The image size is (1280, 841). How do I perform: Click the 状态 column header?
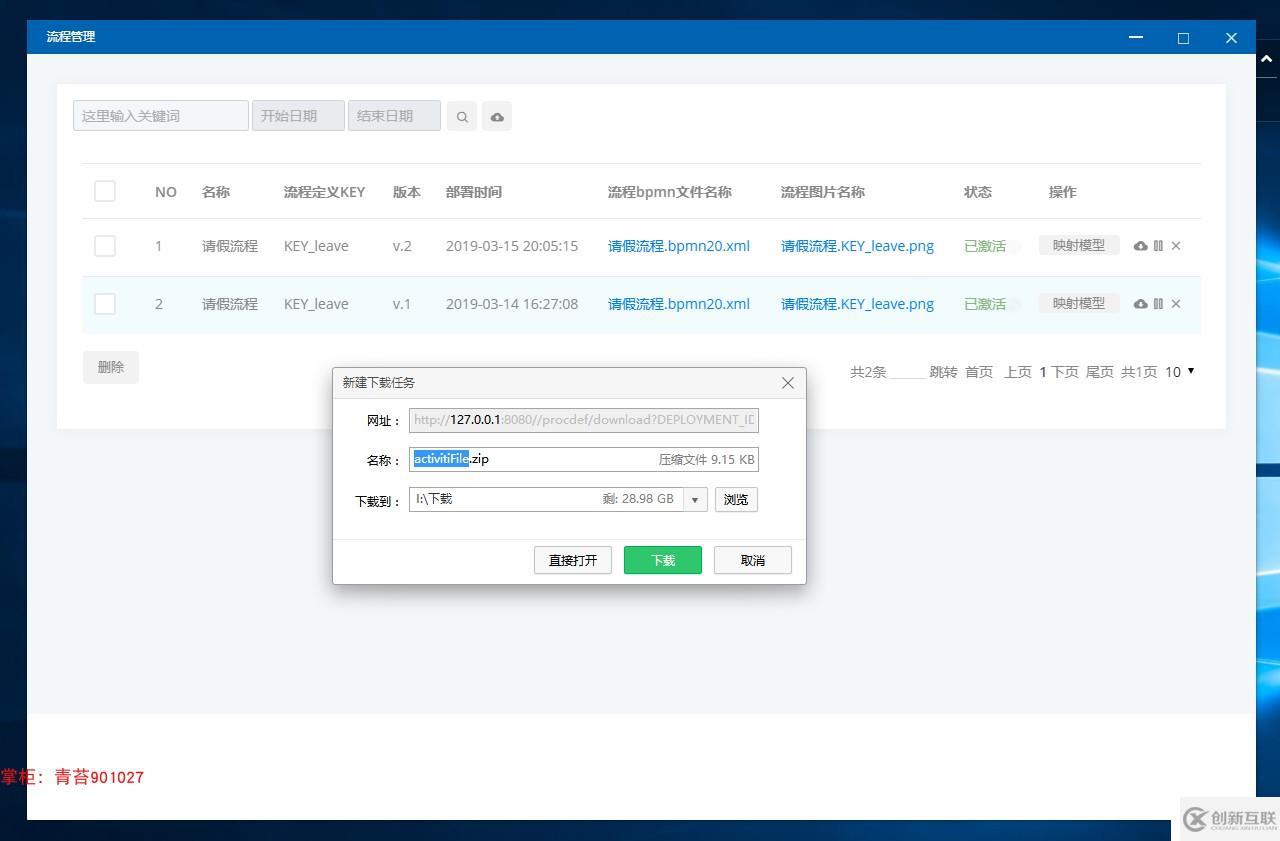[978, 192]
